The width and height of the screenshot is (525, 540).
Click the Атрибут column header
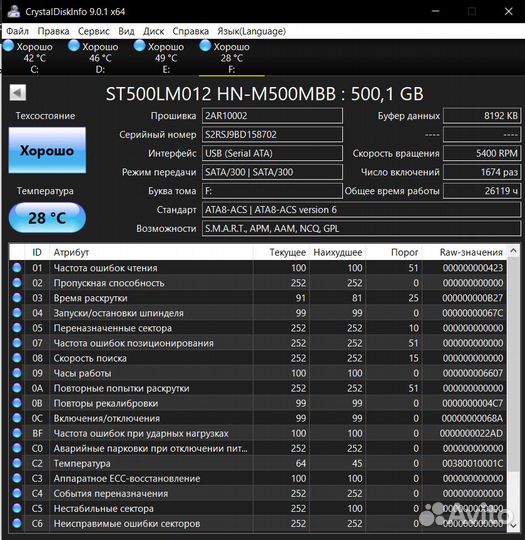point(151,252)
